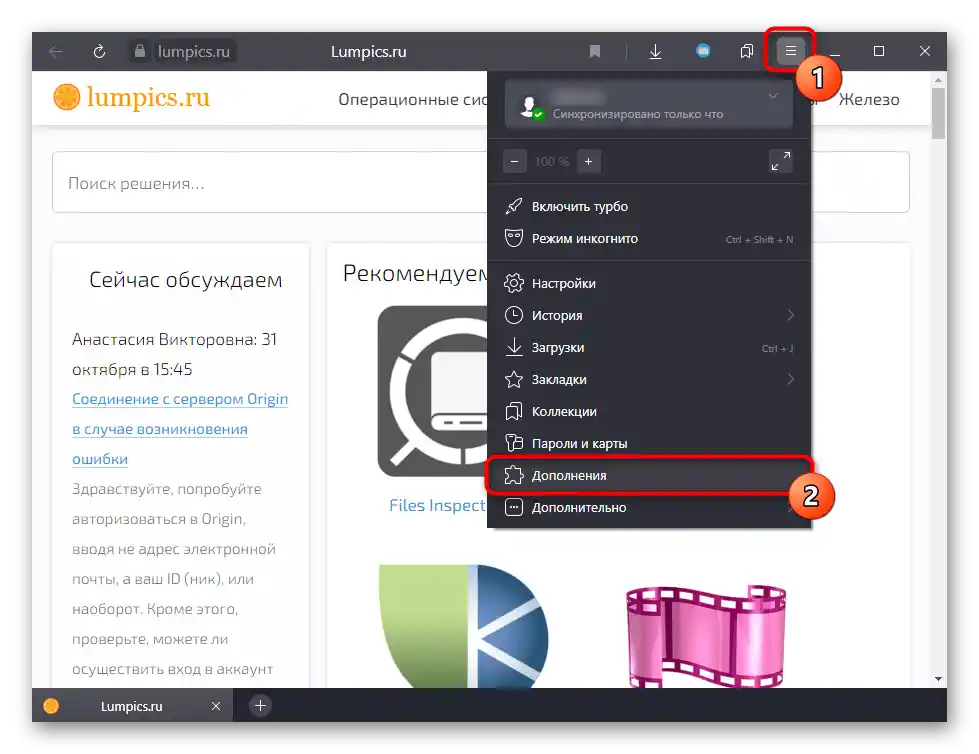Bookmark this page with the bookmark icon
The image size is (979, 754).
595,51
